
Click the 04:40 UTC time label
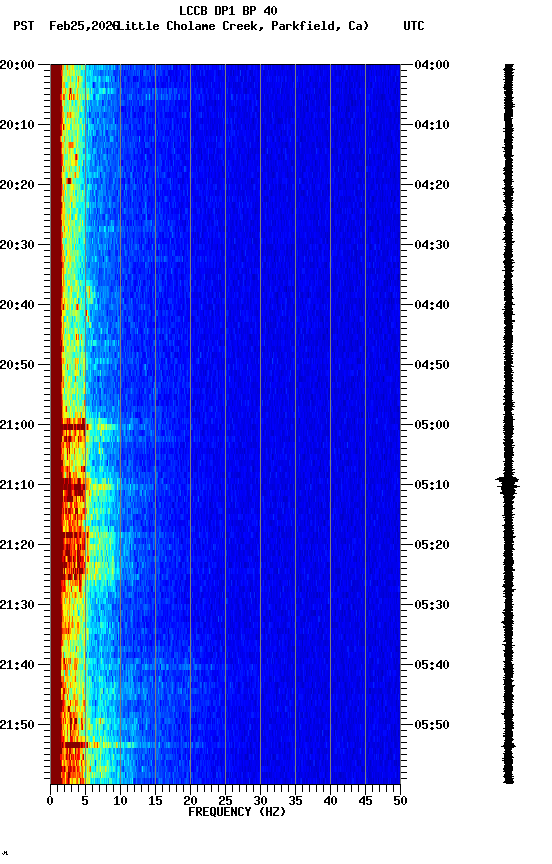432,305
